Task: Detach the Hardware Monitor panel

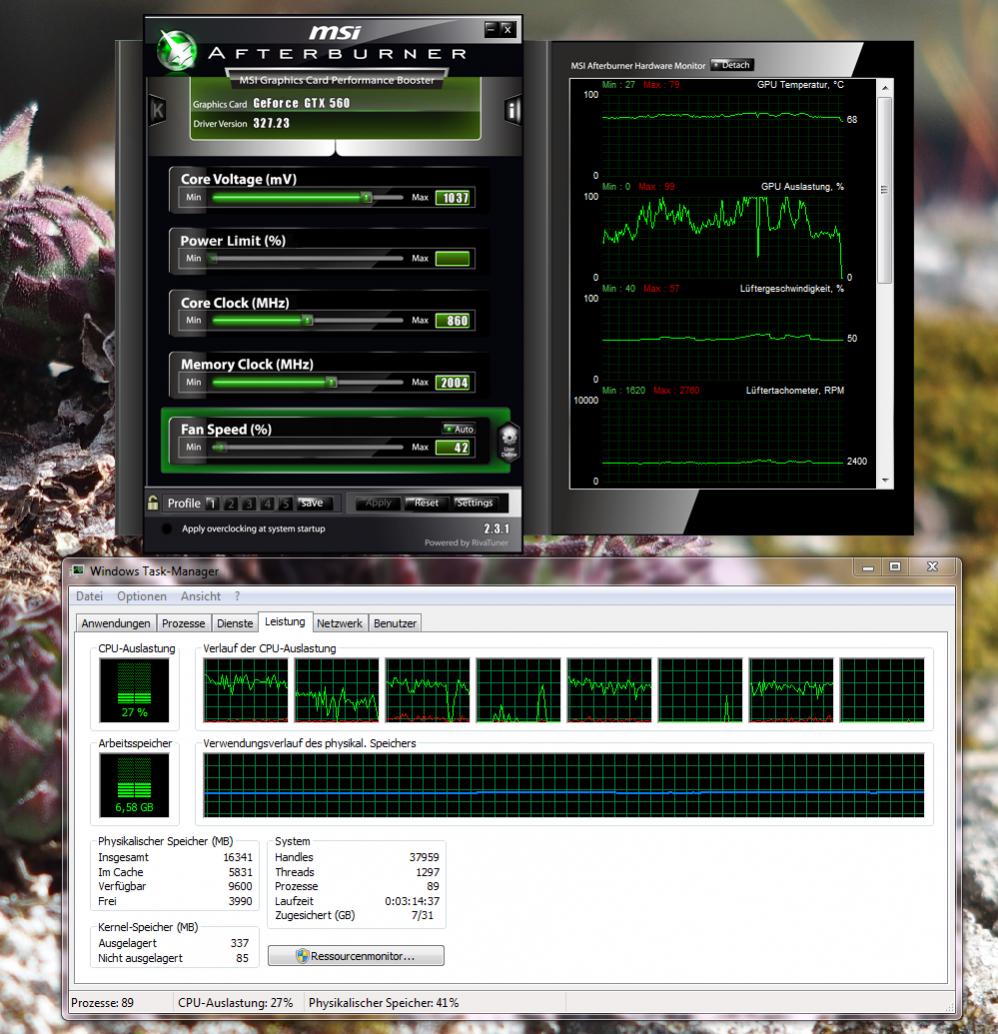Action: (732, 65)
